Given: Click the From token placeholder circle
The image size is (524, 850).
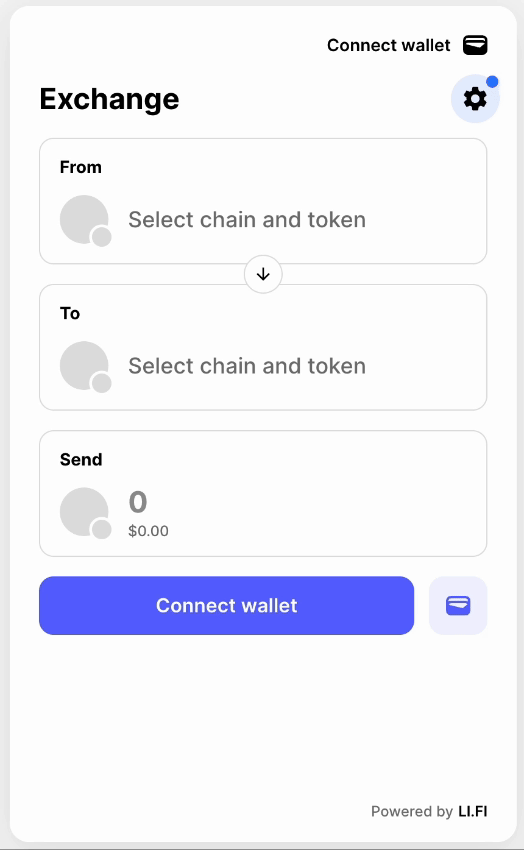Looking at the screenshot, I should (84, 220).
